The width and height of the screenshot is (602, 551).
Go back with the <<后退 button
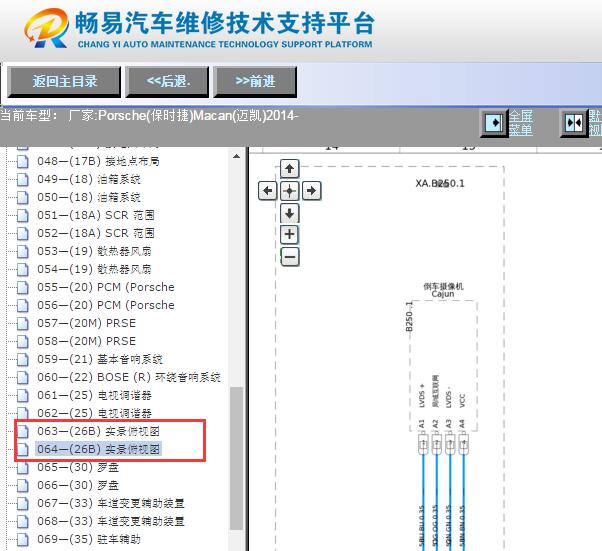(167, 81)
